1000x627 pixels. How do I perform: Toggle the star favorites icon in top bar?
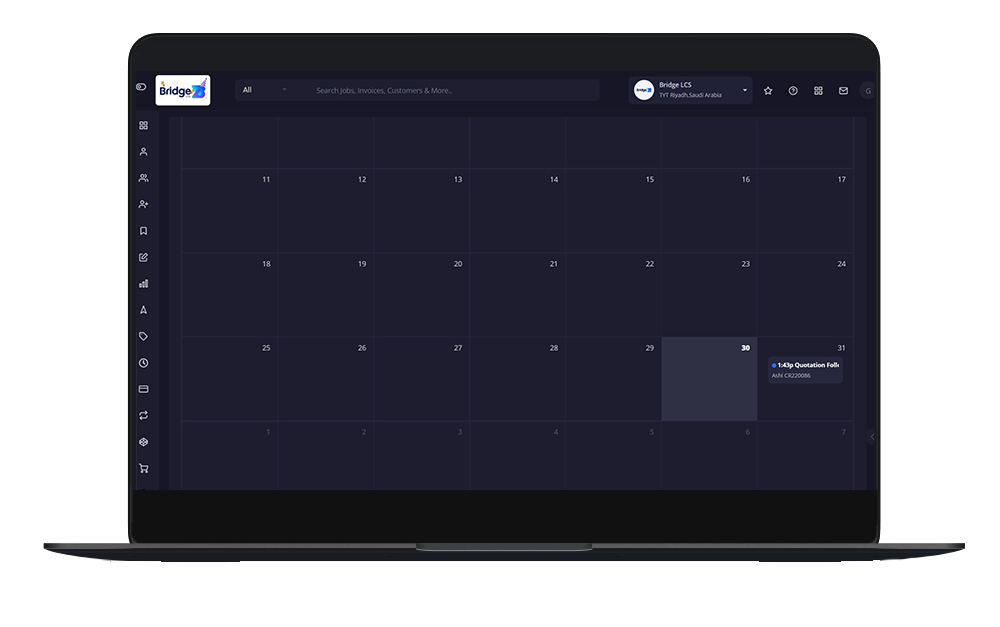tap(767, 90)
